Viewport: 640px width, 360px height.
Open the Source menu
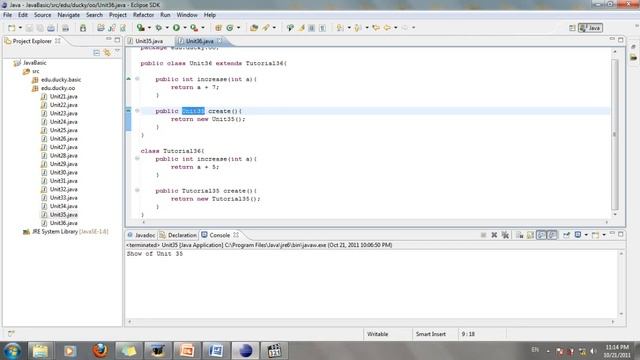[42, 15]
